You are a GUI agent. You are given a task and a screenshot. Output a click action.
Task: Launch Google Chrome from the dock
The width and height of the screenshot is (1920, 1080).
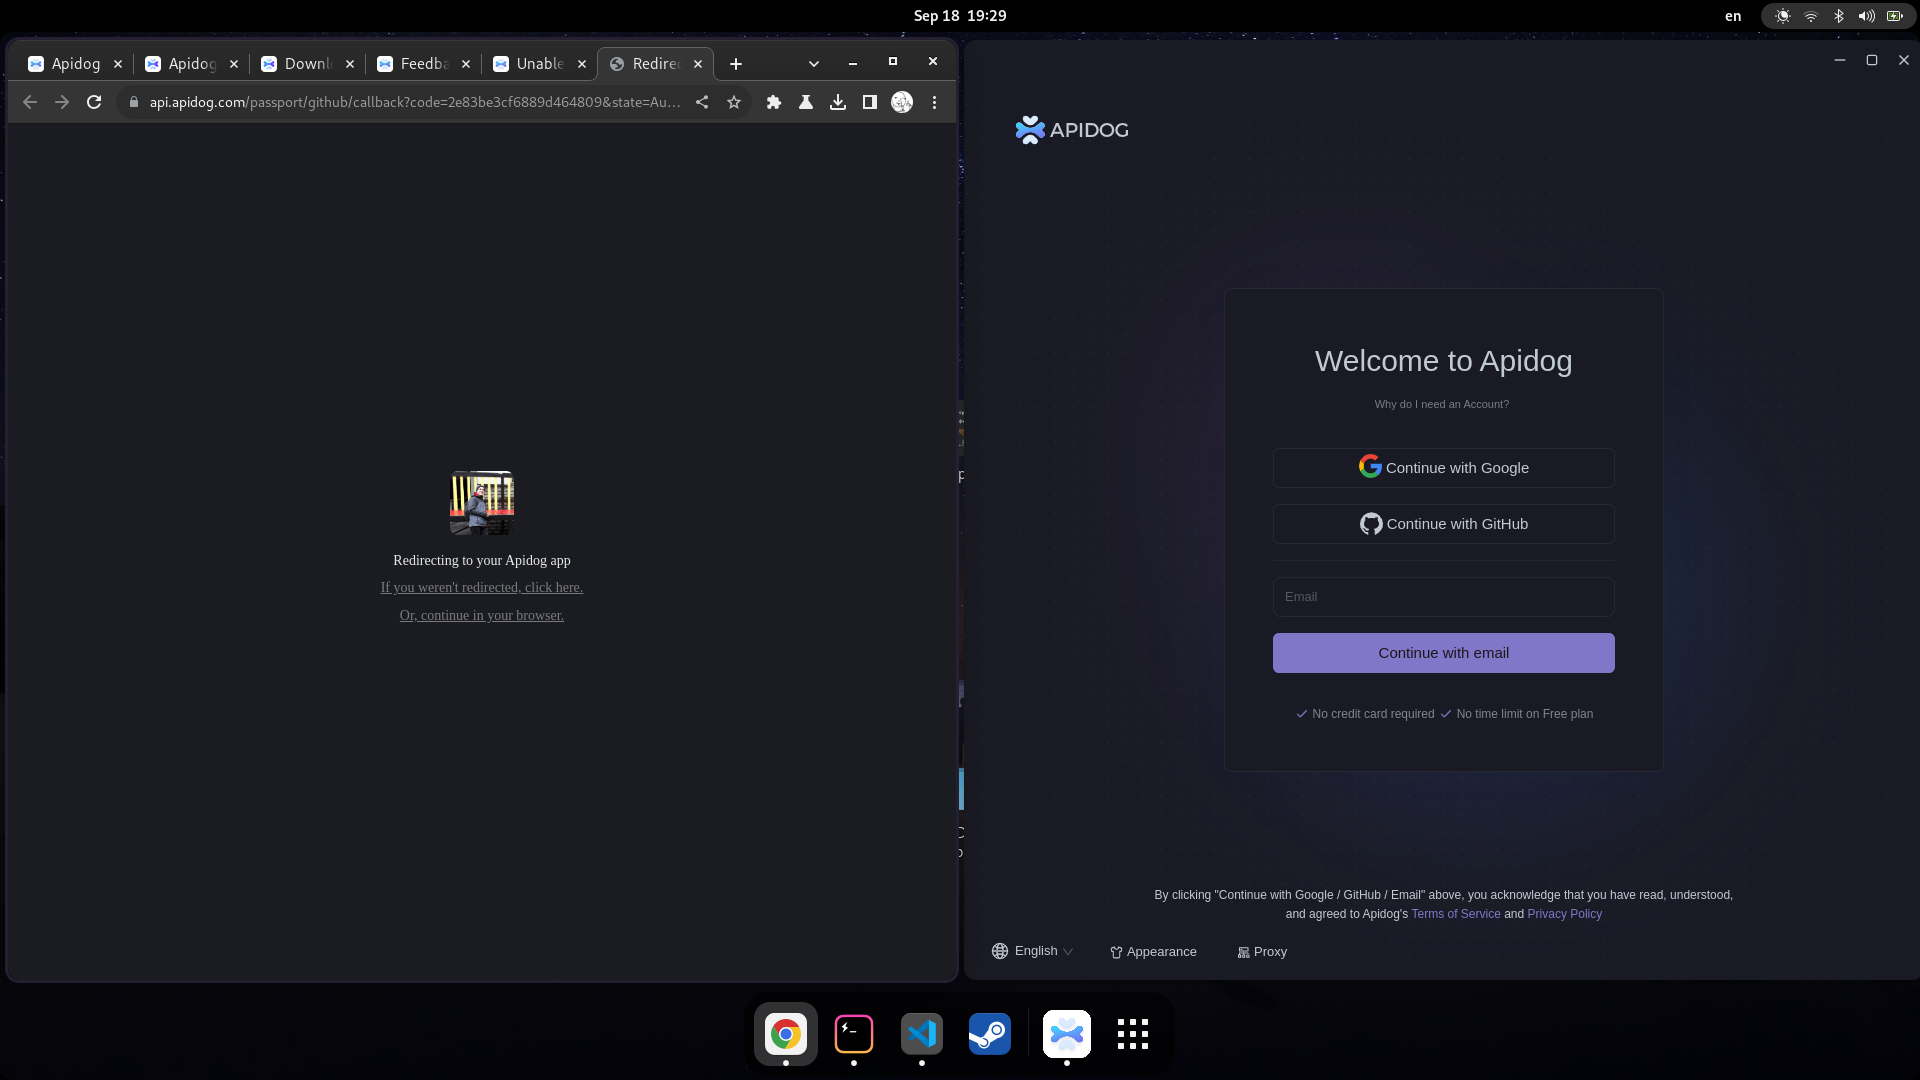[x=786, y=1034]
